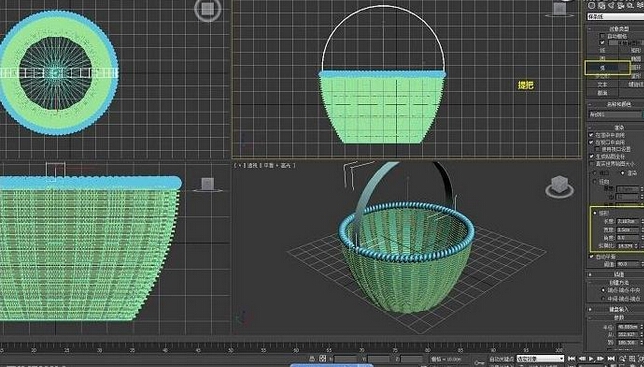Screen dimensions: 644x367
Task: Select the zoom navigation icon bottom right
Action: pos(623,359)
